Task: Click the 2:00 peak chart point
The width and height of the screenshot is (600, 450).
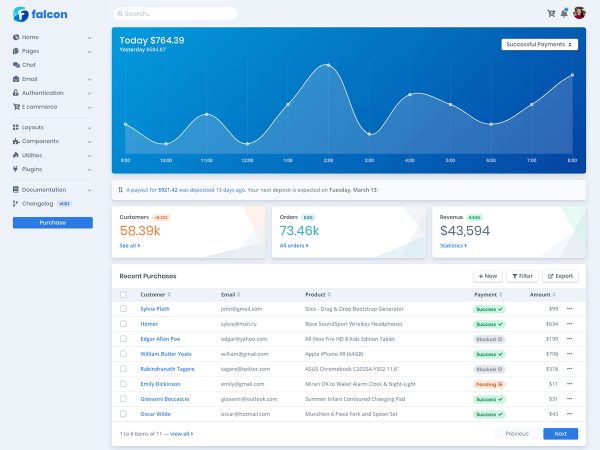Action: [328, 66]
